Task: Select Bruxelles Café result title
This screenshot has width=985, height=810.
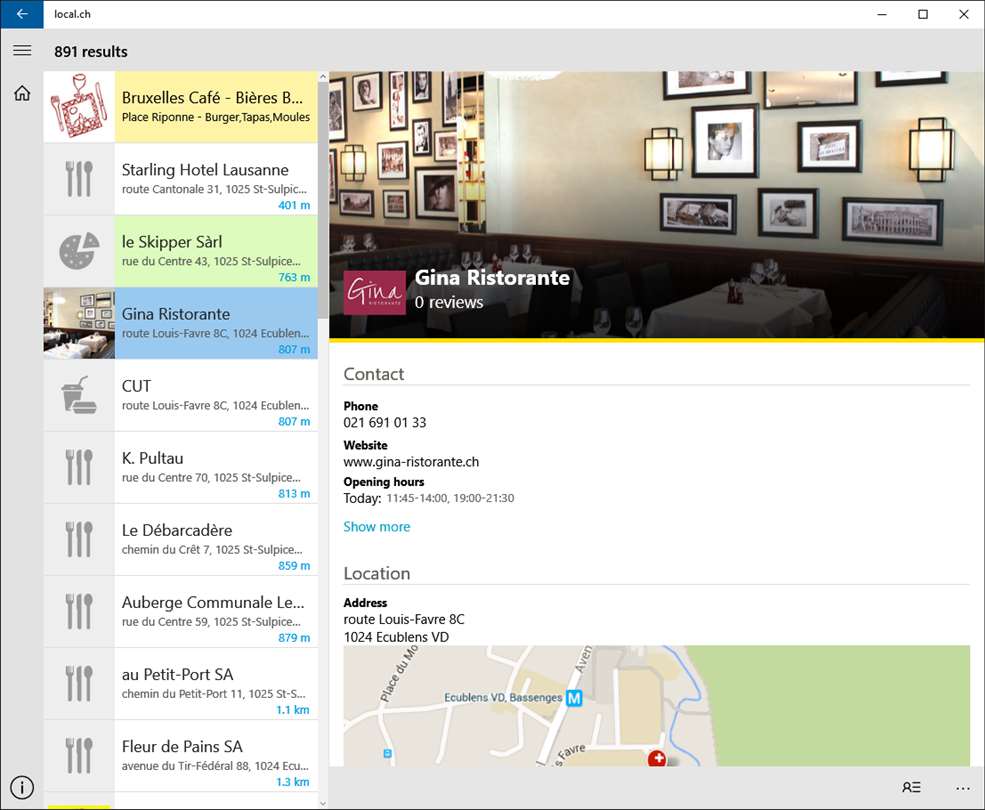Action: (x=212, y=98)
